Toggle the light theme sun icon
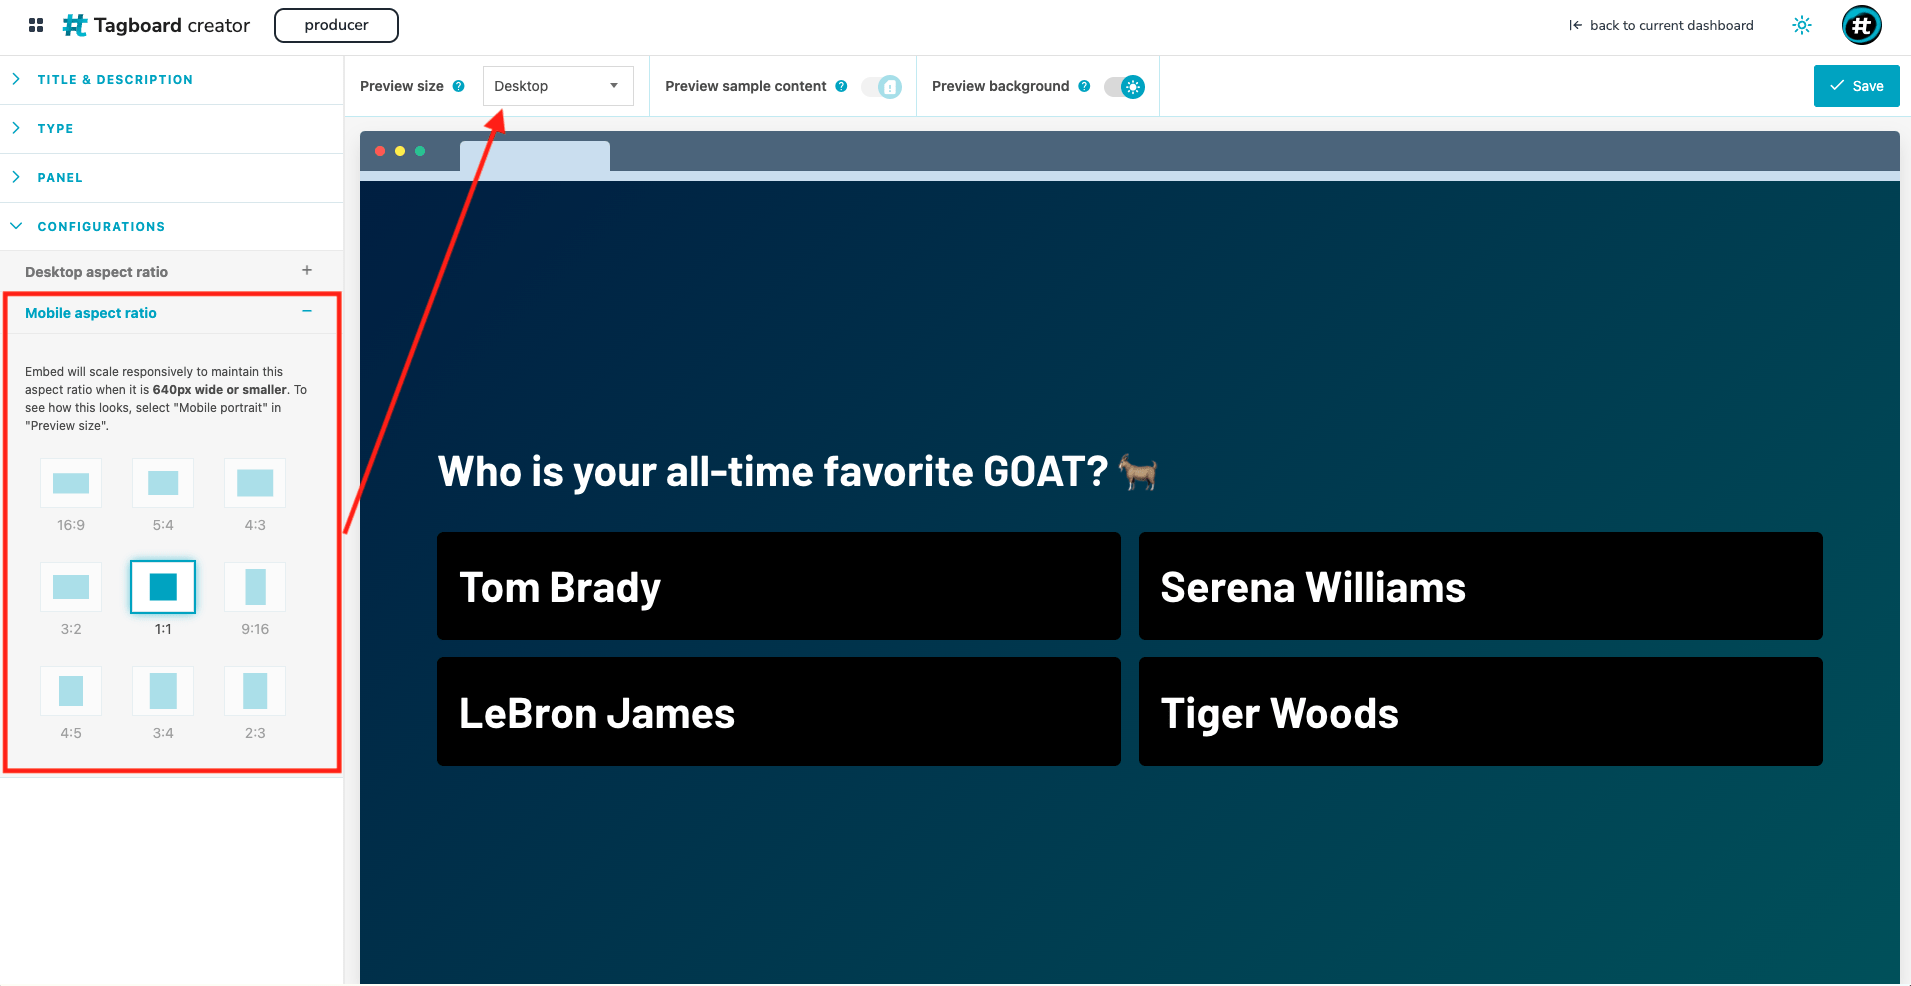 [x=1802, y=25]
